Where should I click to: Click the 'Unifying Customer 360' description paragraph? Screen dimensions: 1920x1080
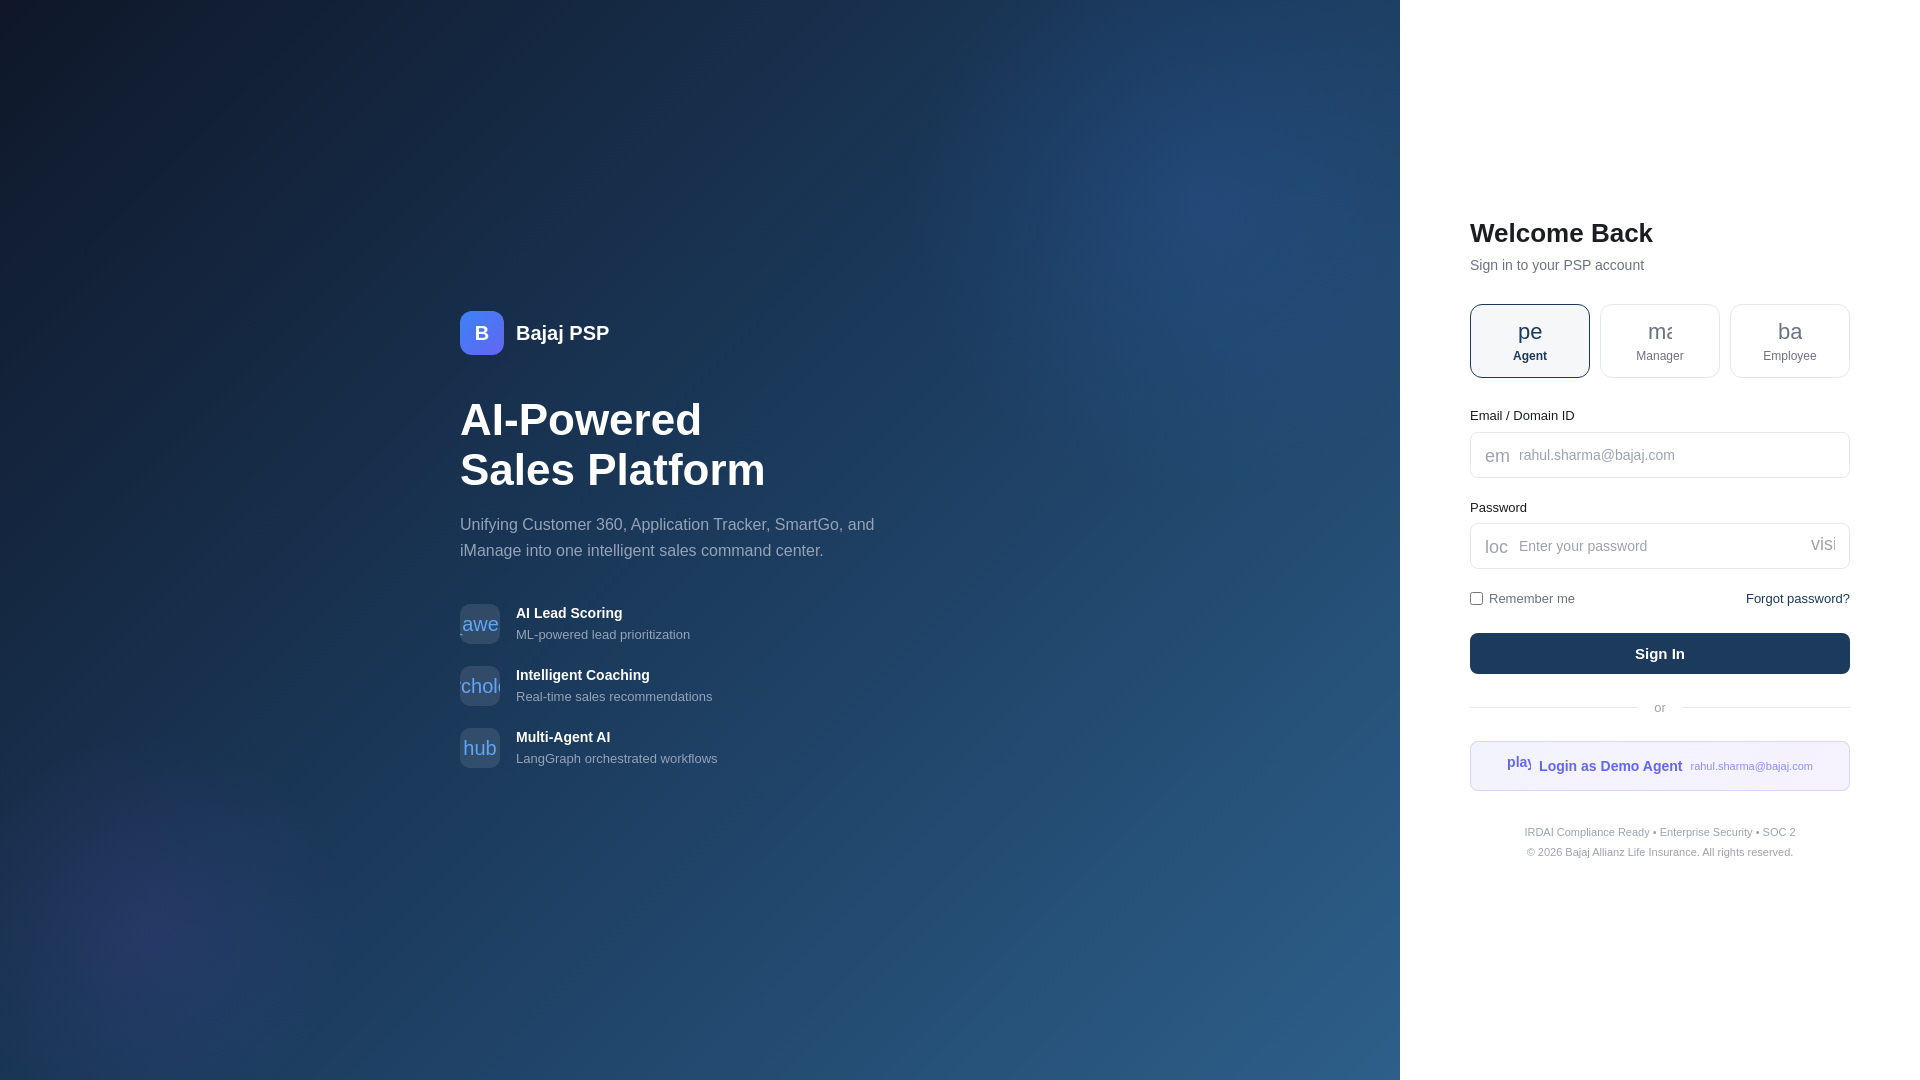point(667,538)
